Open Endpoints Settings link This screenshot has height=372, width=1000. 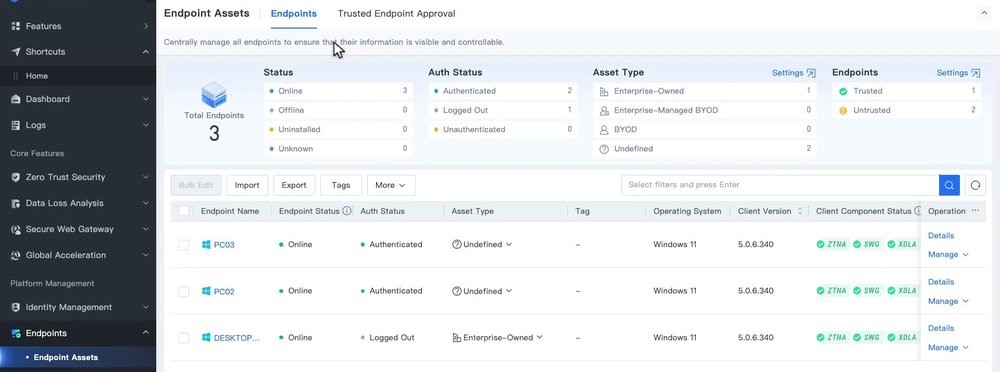coord(958,73)
